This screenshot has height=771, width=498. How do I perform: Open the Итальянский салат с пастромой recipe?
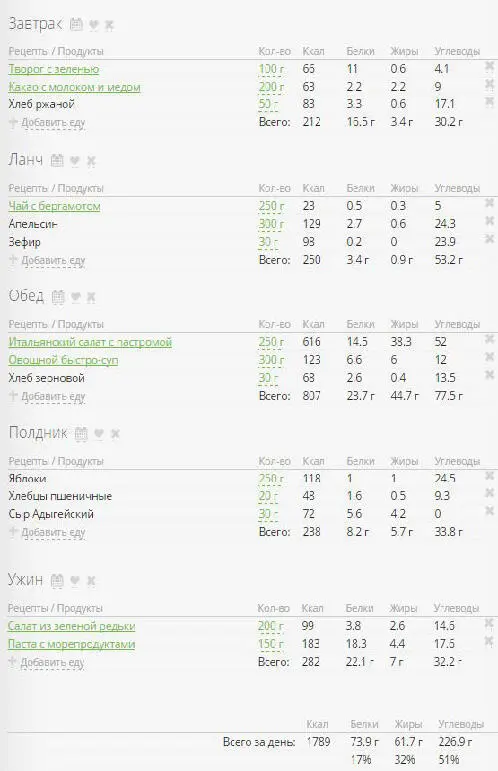90,342
